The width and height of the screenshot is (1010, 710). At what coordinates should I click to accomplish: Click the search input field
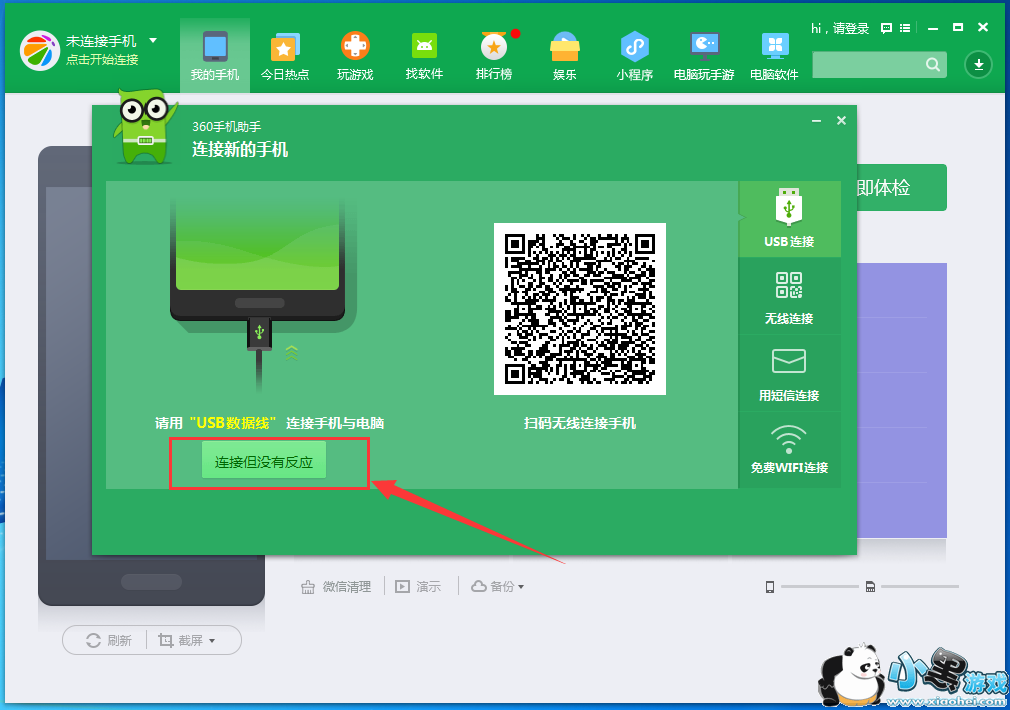pos(868,64)
